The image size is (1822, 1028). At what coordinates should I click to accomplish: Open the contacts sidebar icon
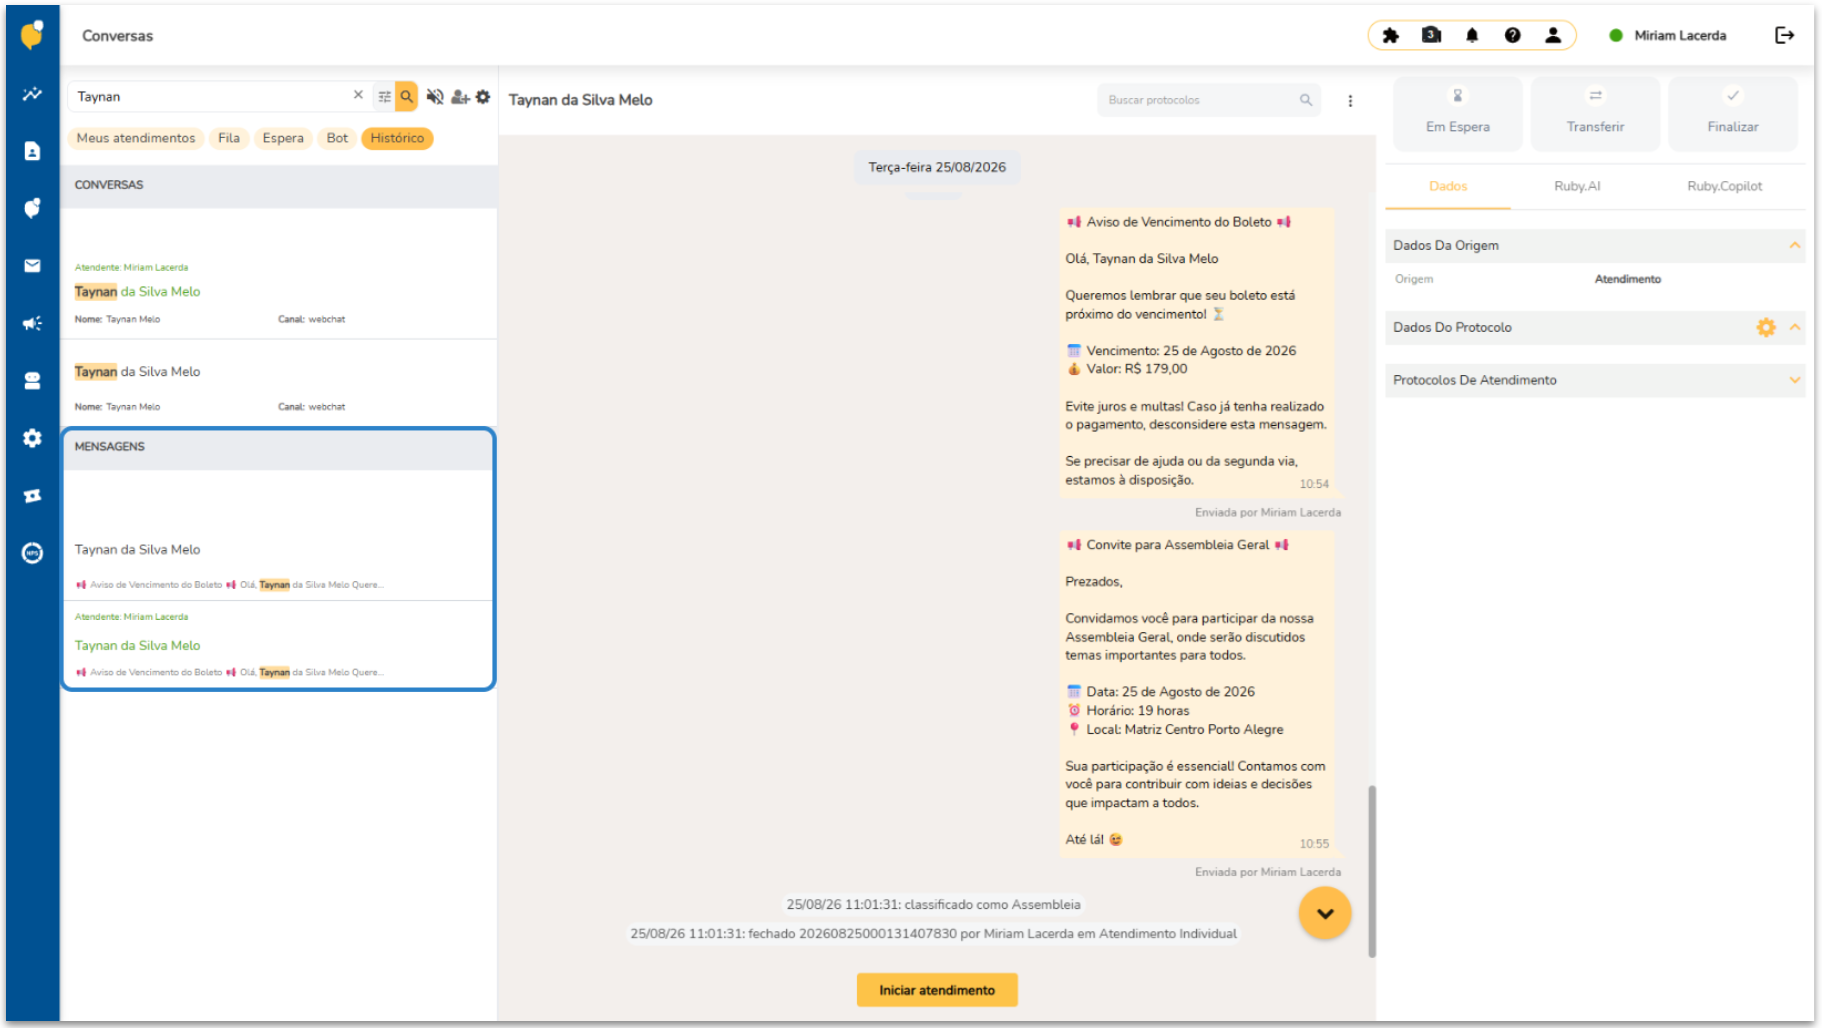point(32,151)
